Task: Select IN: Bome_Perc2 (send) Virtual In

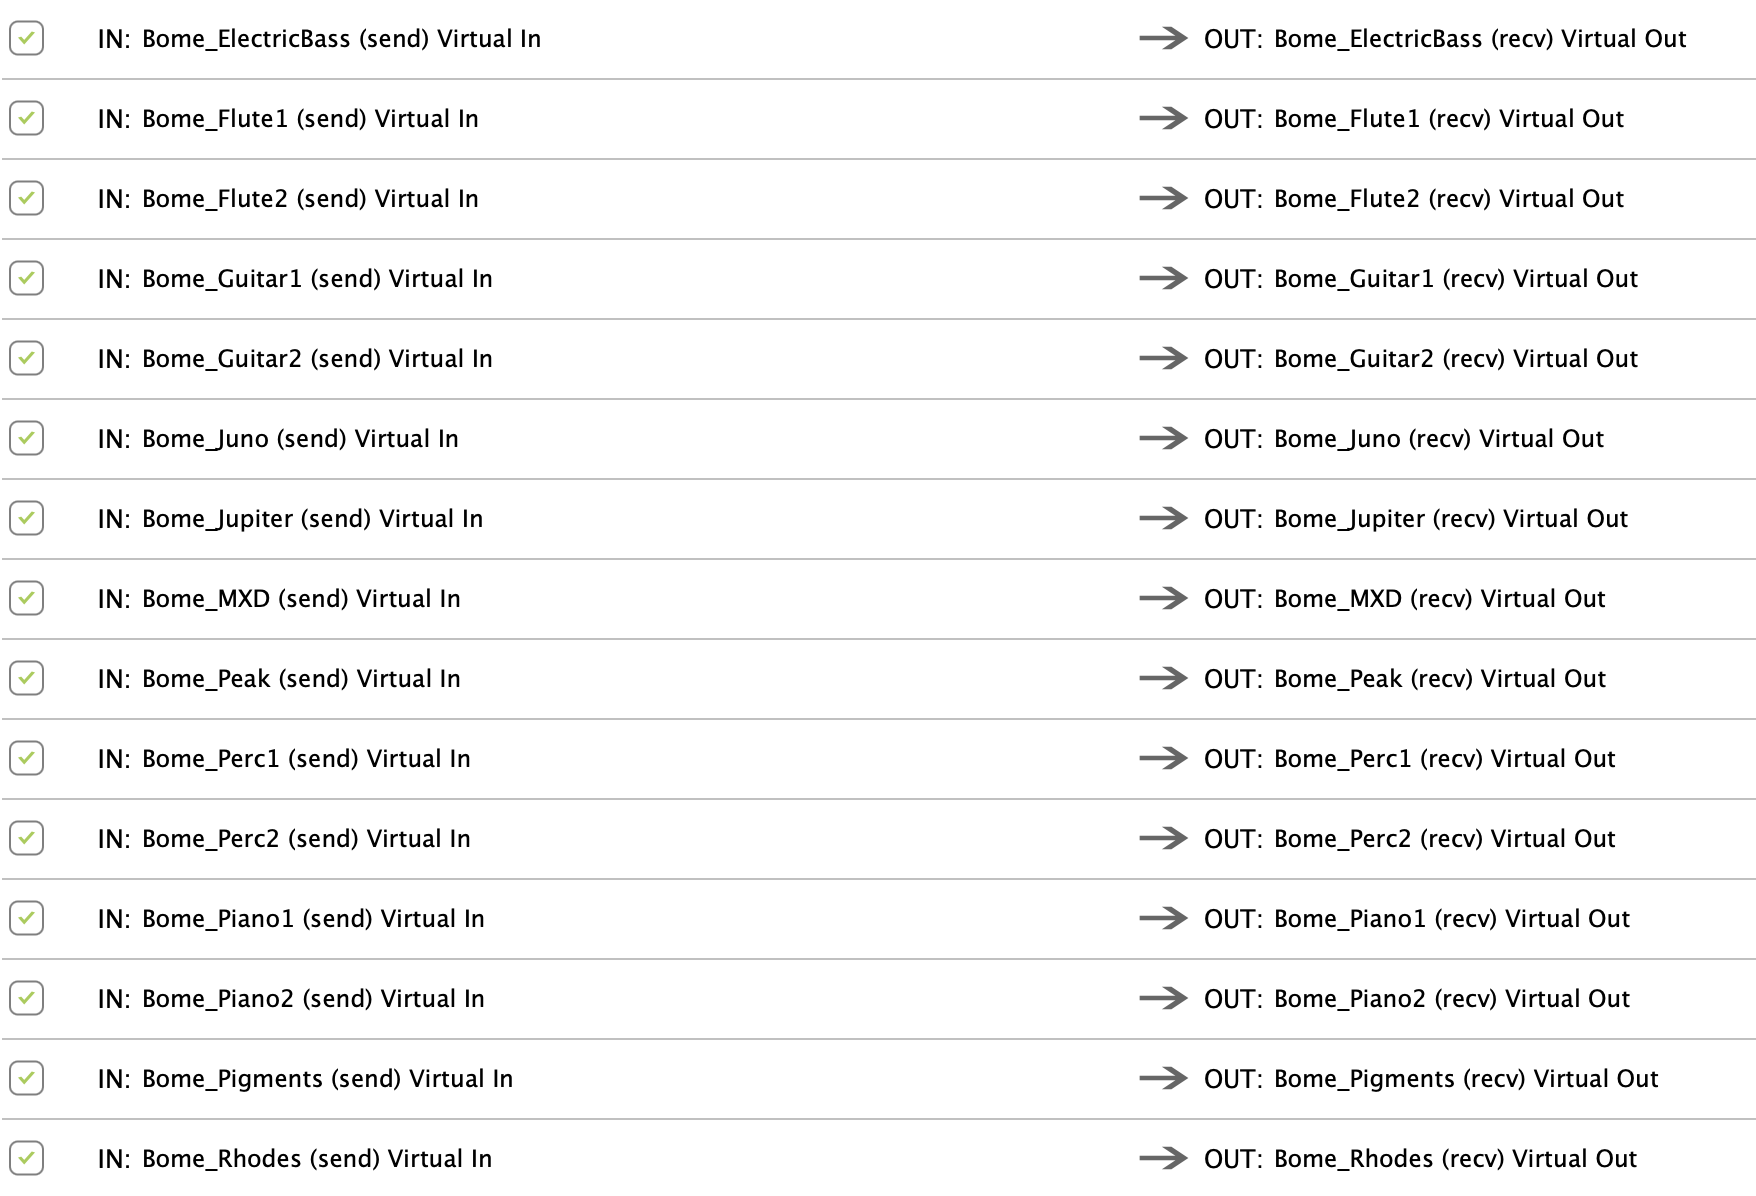Action: [x=284, y=839]
